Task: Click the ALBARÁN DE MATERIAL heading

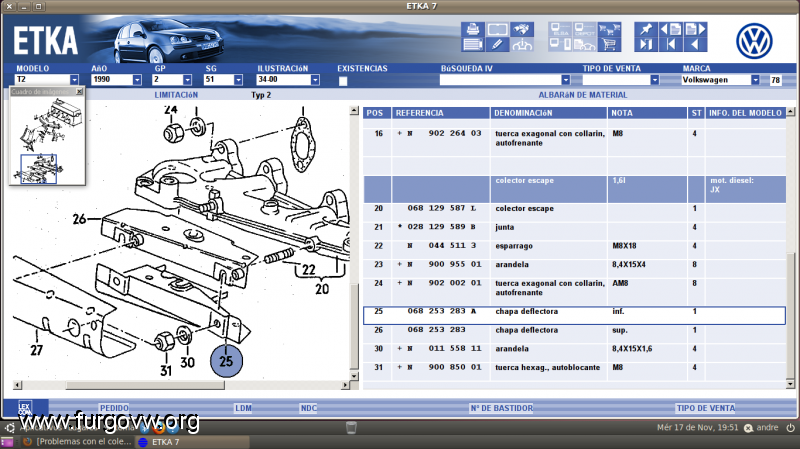Action: tap(583, 95)
